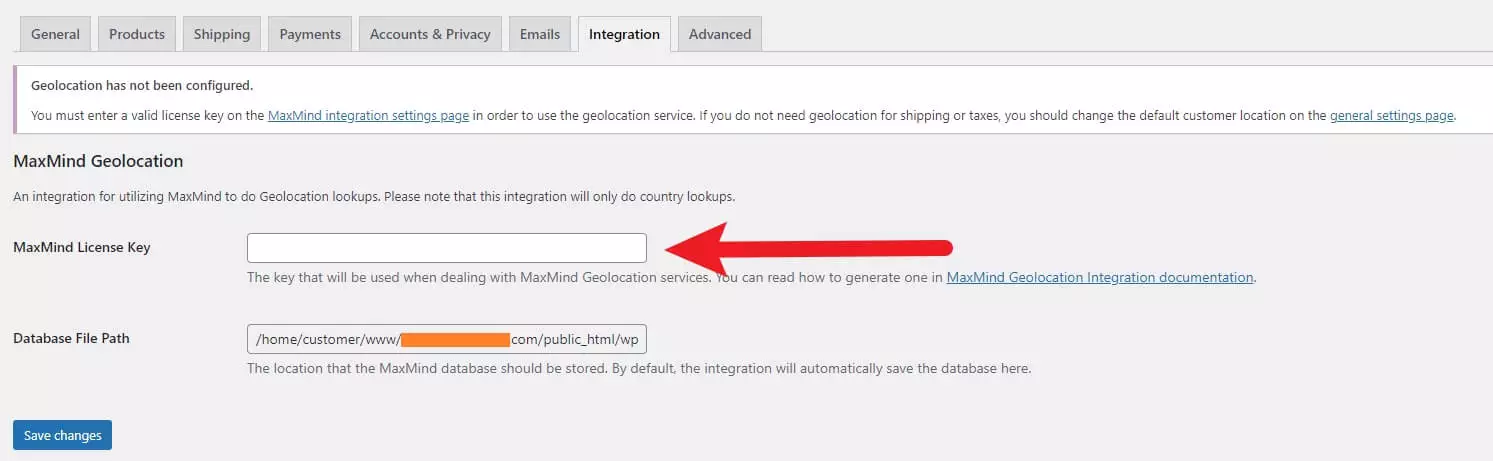Select the MaxMind Geolocation heading
Image resolution: width=1493 pixels, height=461 pixels.
[98, 161]
